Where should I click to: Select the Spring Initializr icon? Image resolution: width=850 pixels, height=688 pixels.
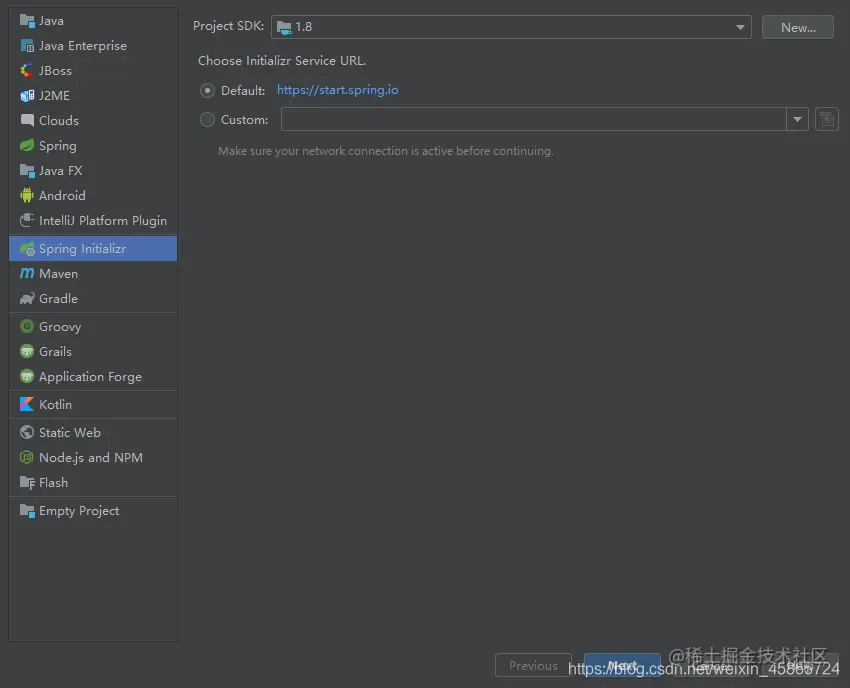tap(27, 248)
